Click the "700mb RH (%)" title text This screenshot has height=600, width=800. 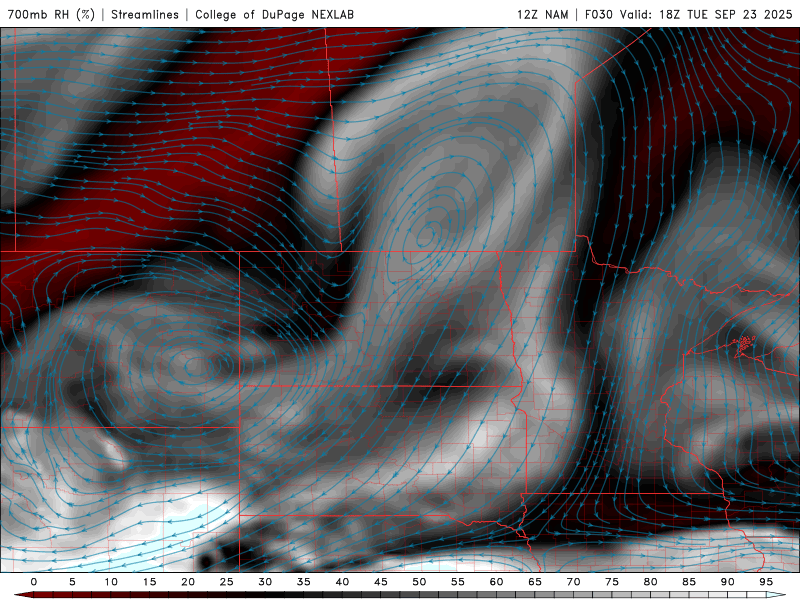click(x=51, y=14)
